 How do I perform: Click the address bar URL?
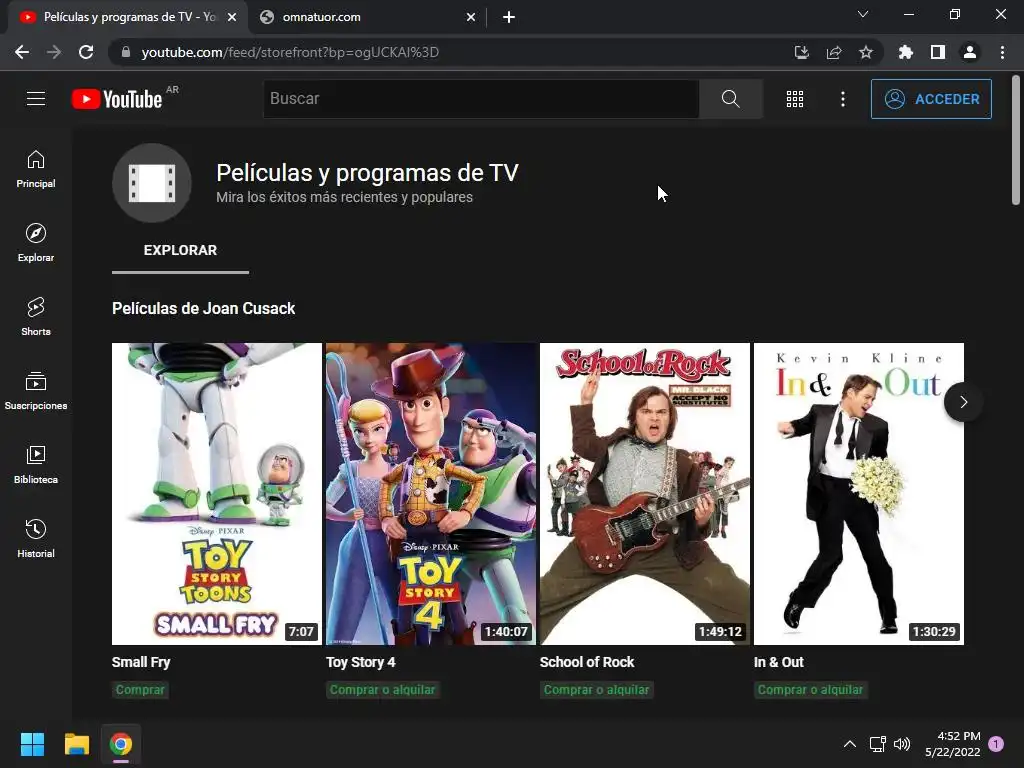[290, 52]
